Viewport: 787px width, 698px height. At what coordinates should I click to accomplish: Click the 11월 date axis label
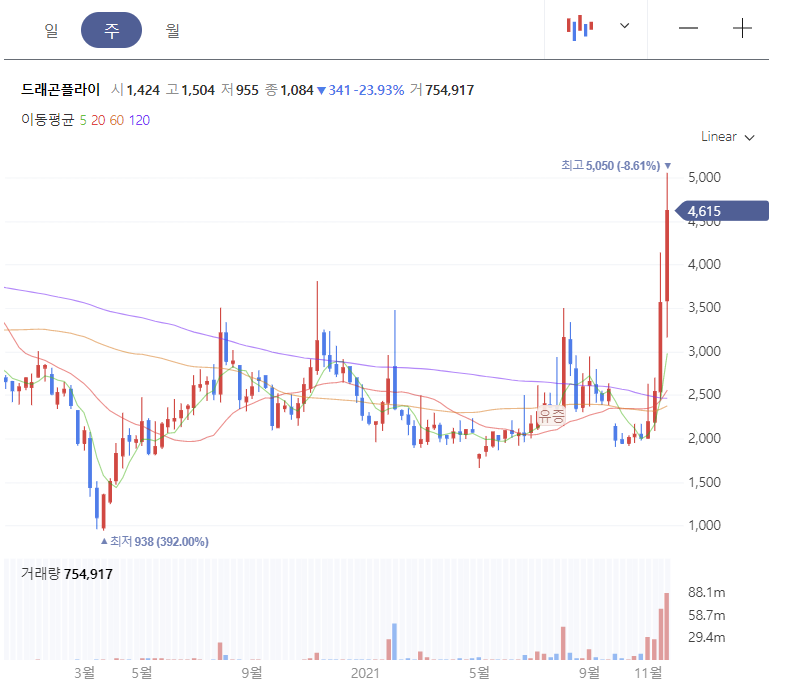point(648,673)
